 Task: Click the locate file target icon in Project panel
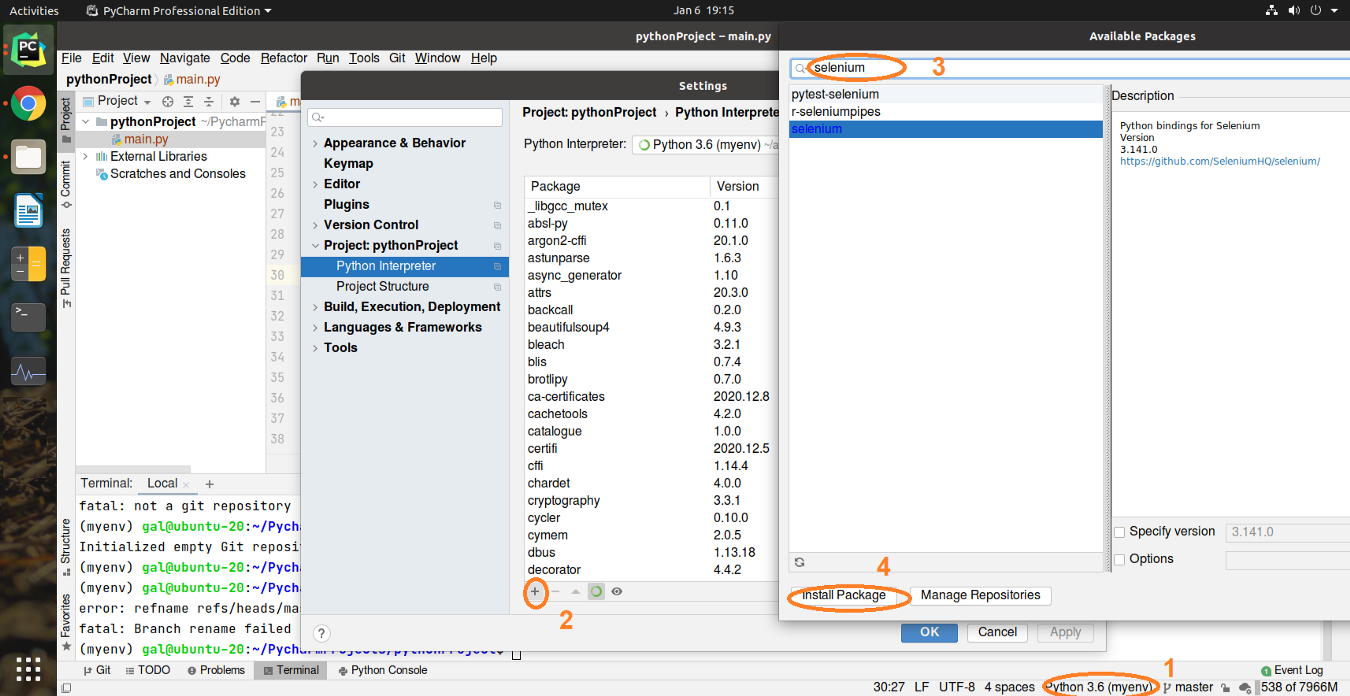click(x=168, y=101)
